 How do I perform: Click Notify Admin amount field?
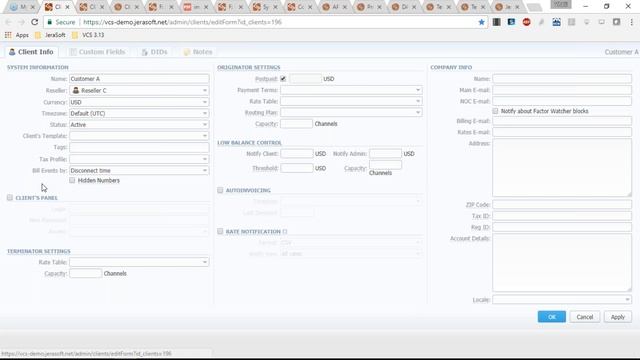coord(385,153)
